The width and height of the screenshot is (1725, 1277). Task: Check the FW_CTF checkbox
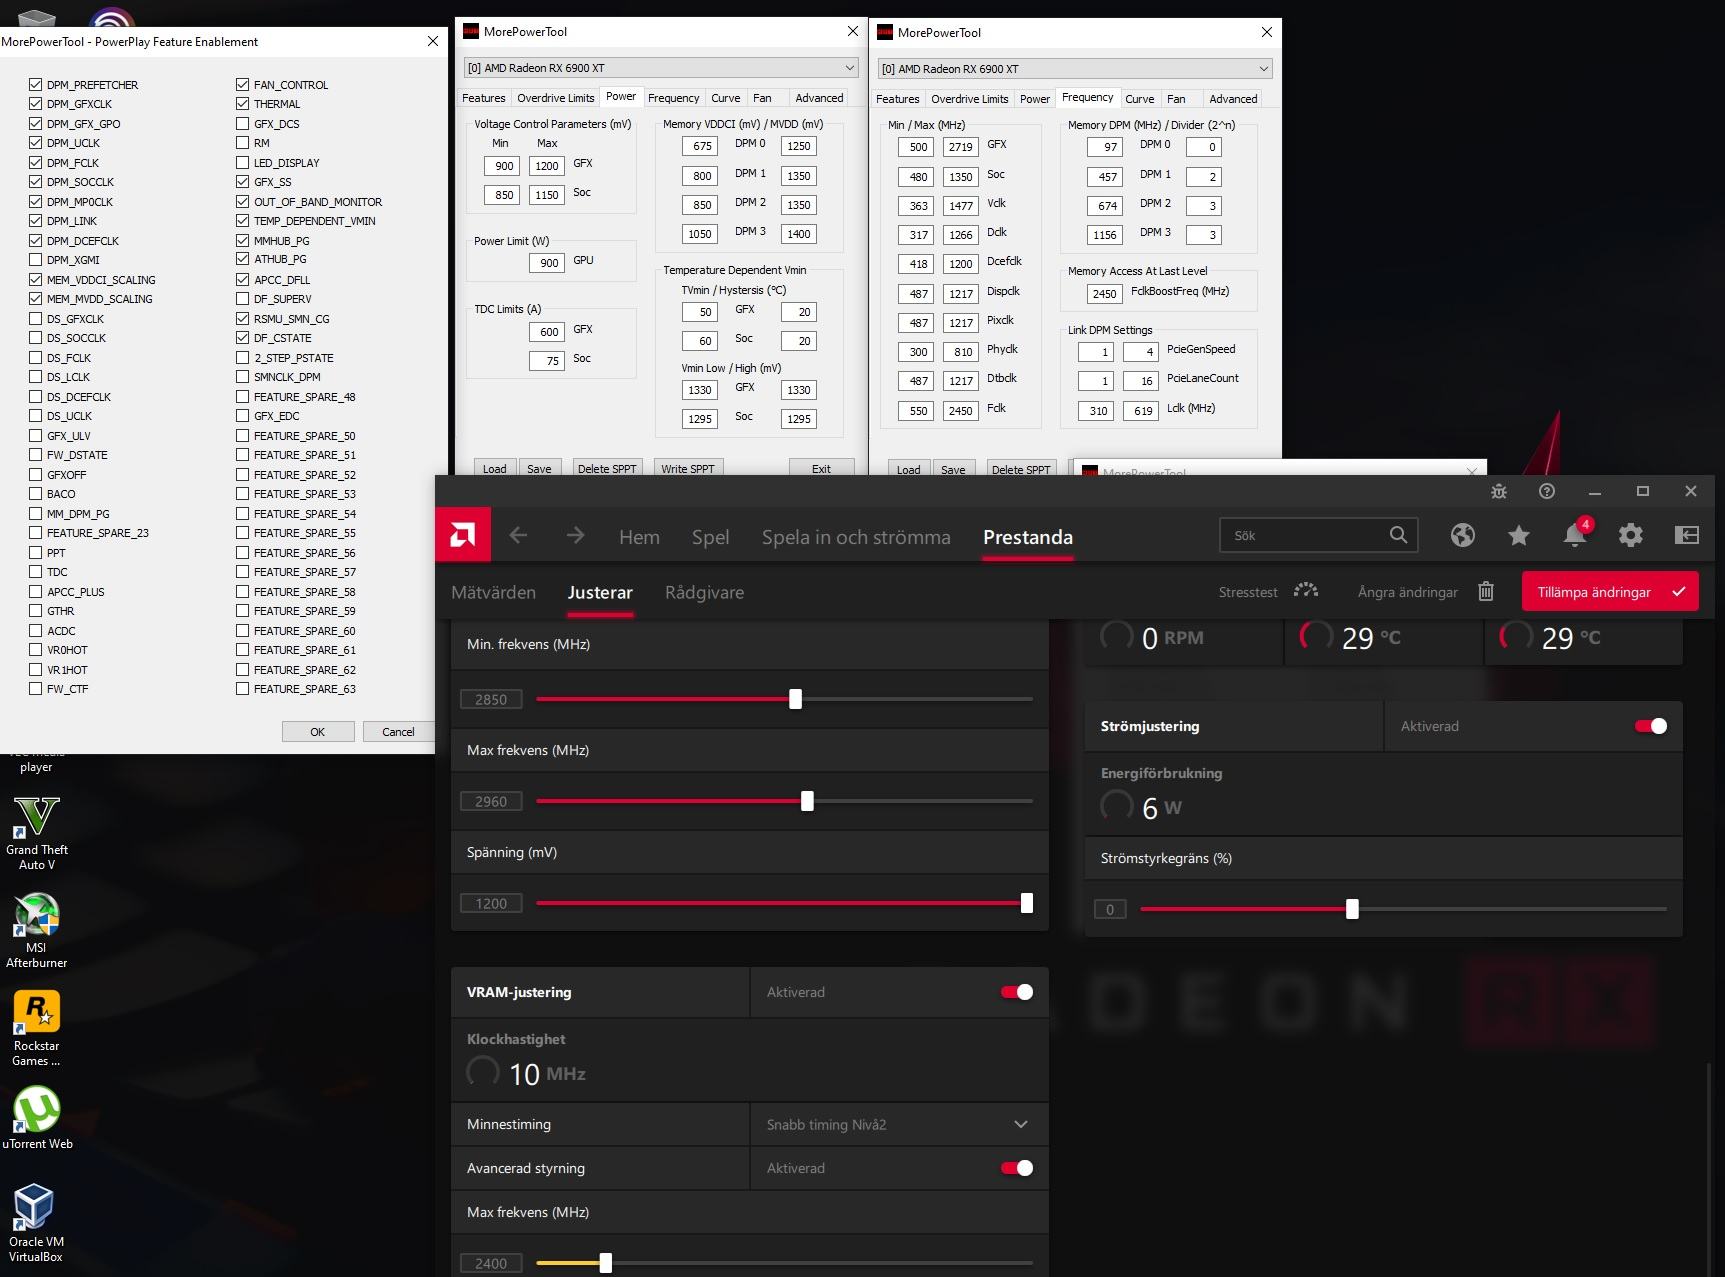(36, 689)
